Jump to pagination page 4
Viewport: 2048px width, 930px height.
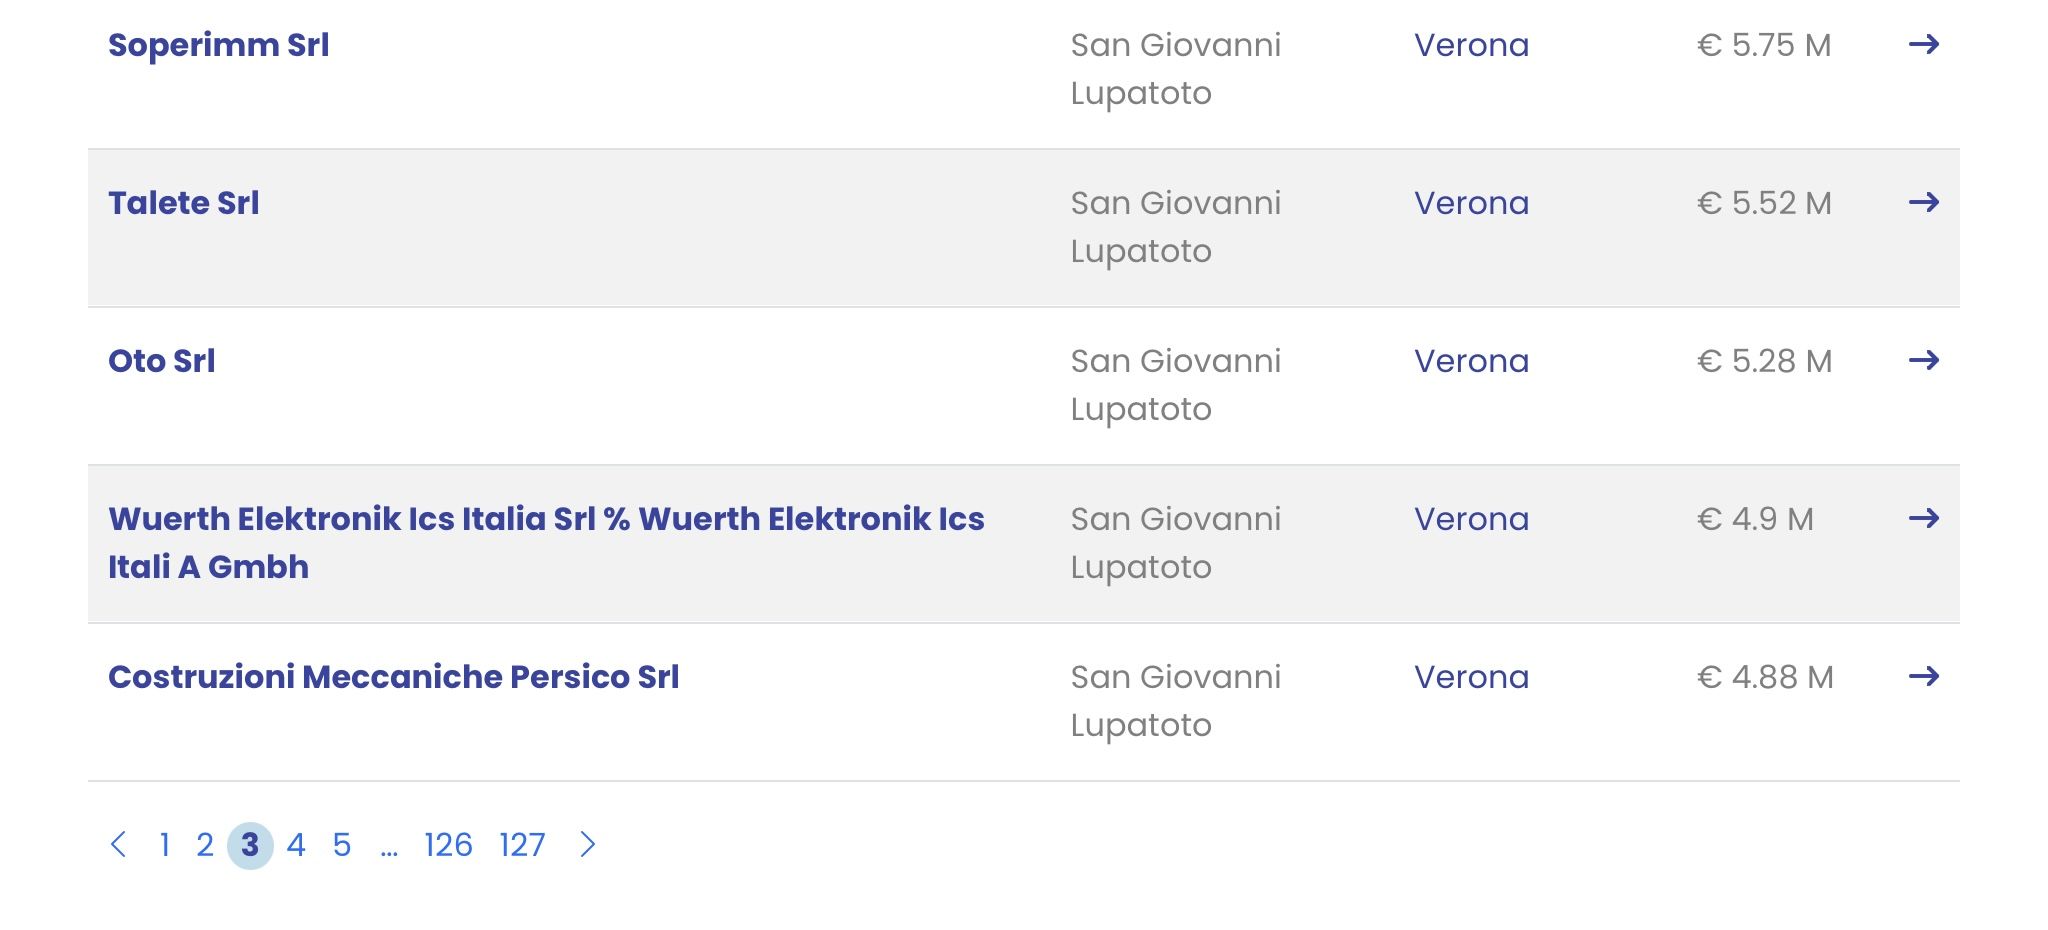tap(296, 845)
